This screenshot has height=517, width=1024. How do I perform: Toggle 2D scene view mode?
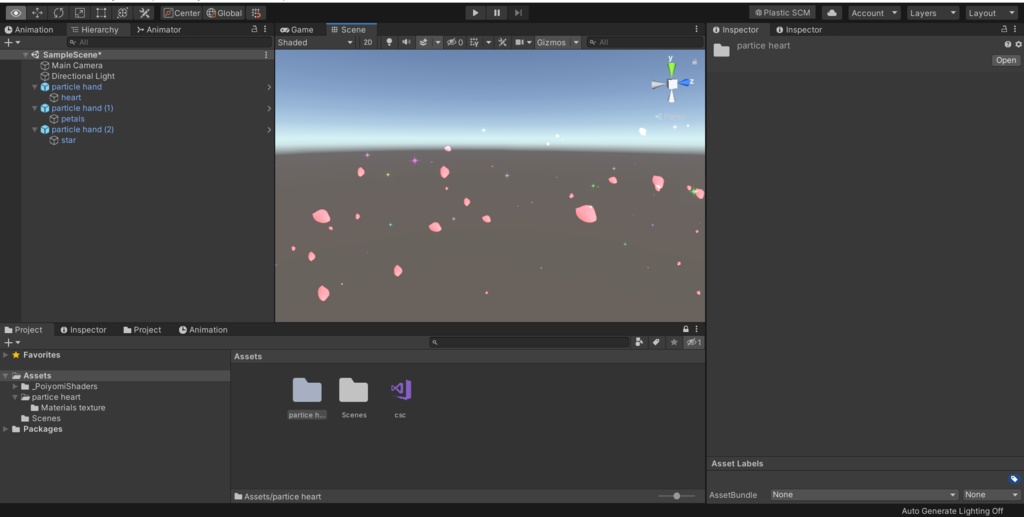click(x=368, y=42)
